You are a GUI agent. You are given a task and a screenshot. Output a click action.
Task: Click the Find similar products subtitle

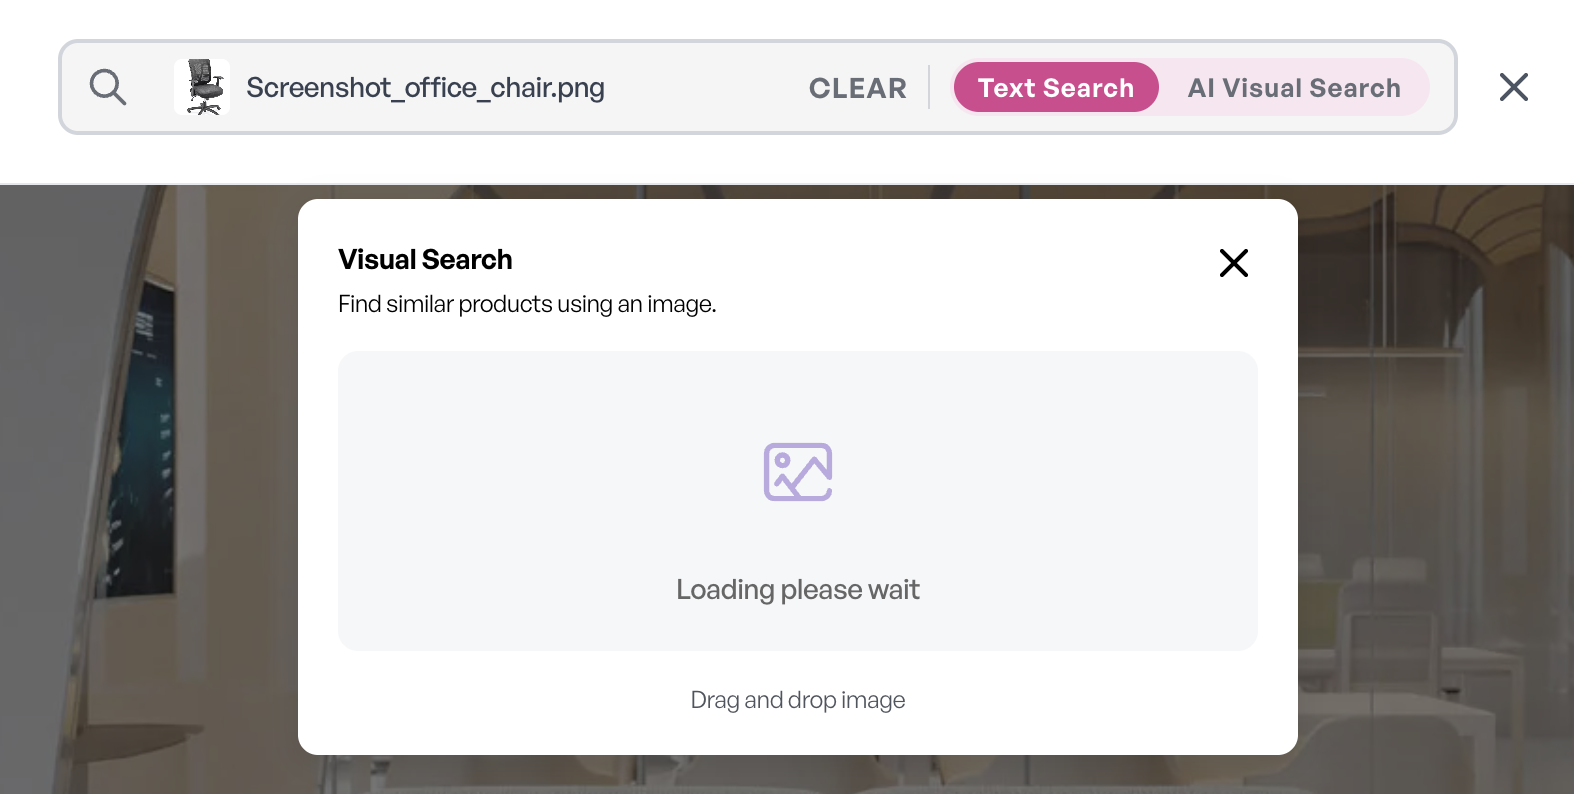(527, 304)
